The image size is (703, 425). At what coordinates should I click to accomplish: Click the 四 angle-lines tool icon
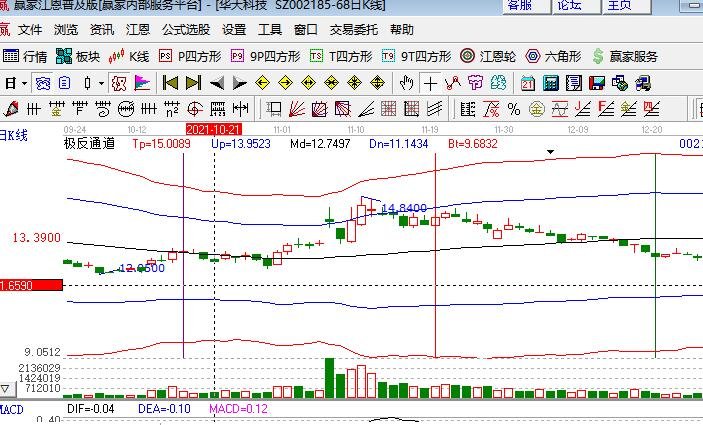pyautogui.click(x=651, y=109)
